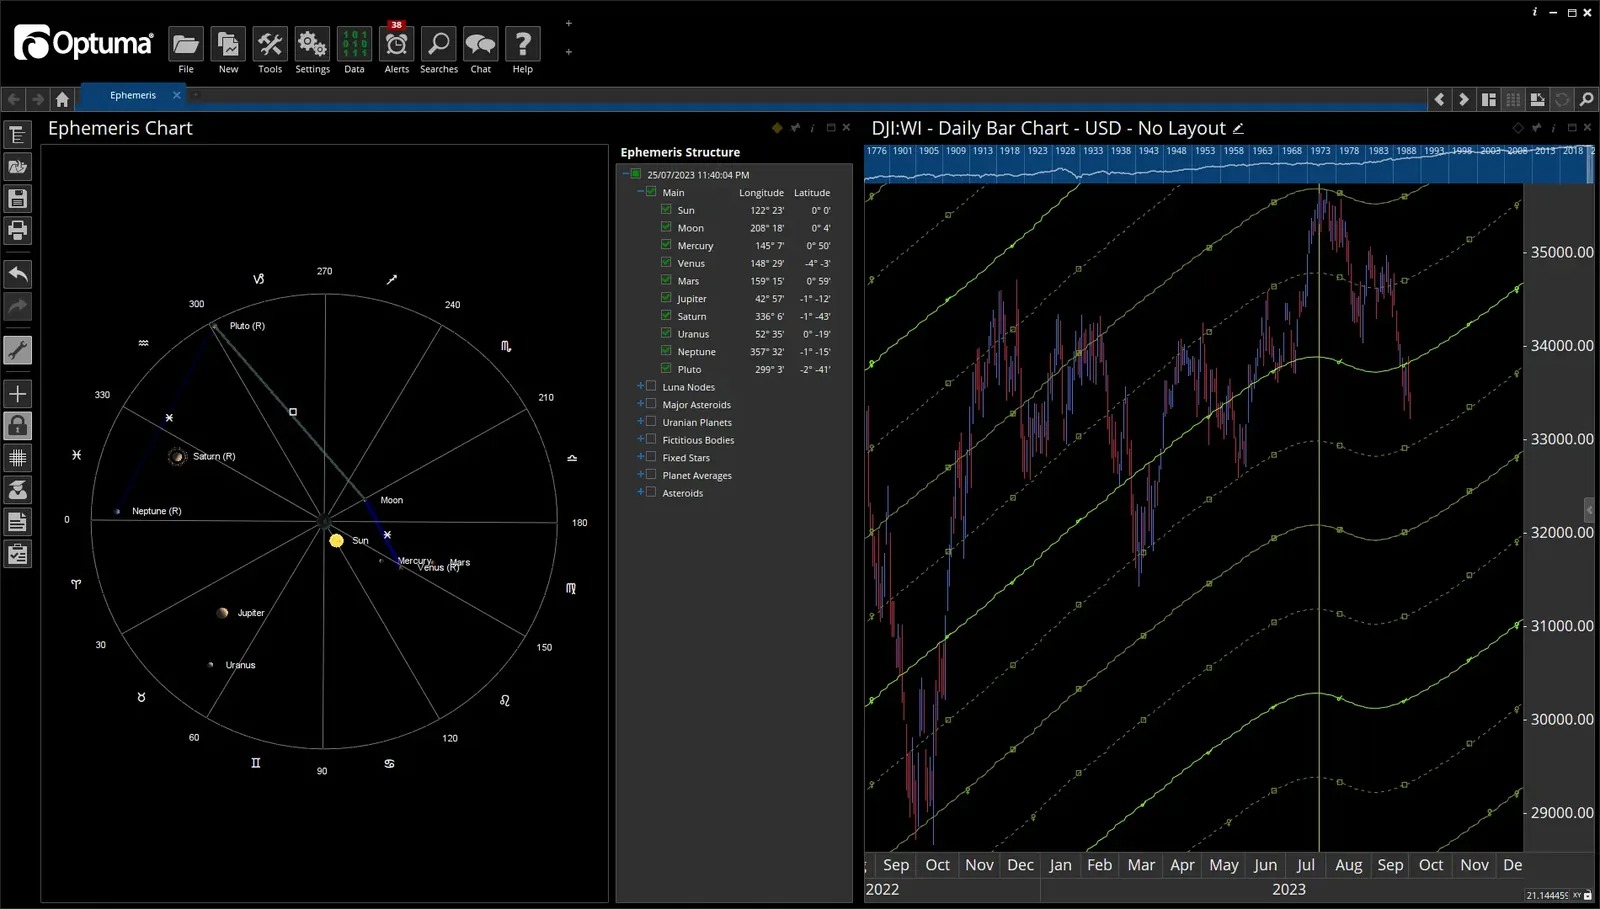The height and width of the screenshot is (909, 1600).
Task: Uncheck the Saturn checkbox
Action: tap(666, 316)
